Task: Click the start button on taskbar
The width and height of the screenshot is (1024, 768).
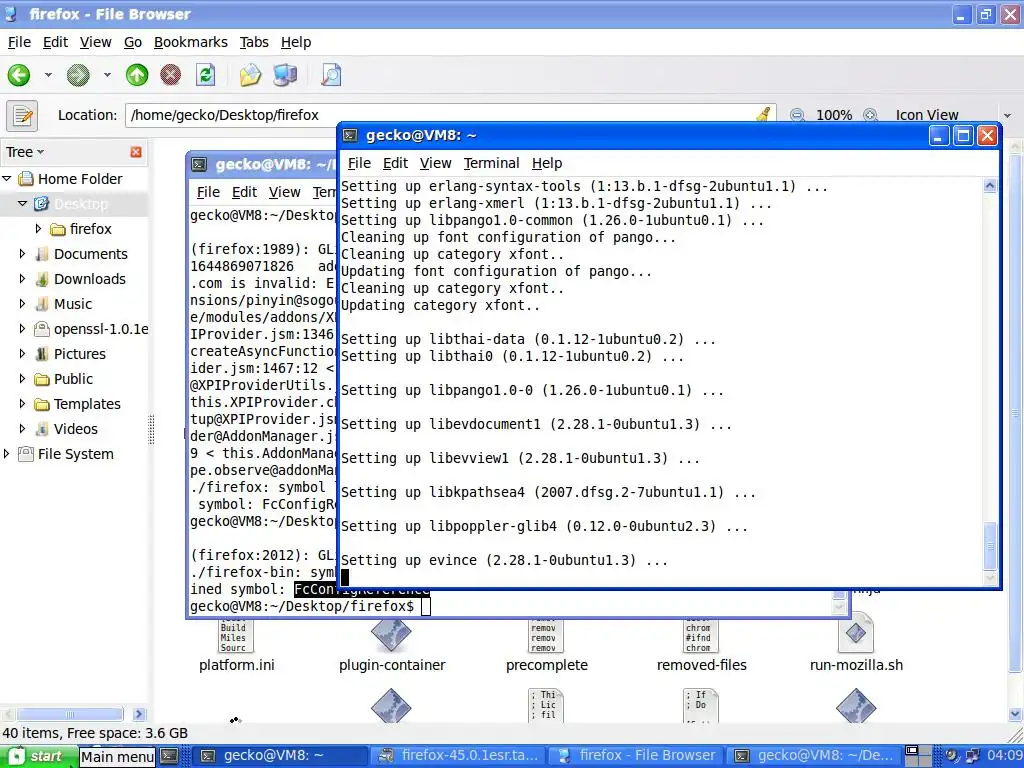Action: [37, 756]
